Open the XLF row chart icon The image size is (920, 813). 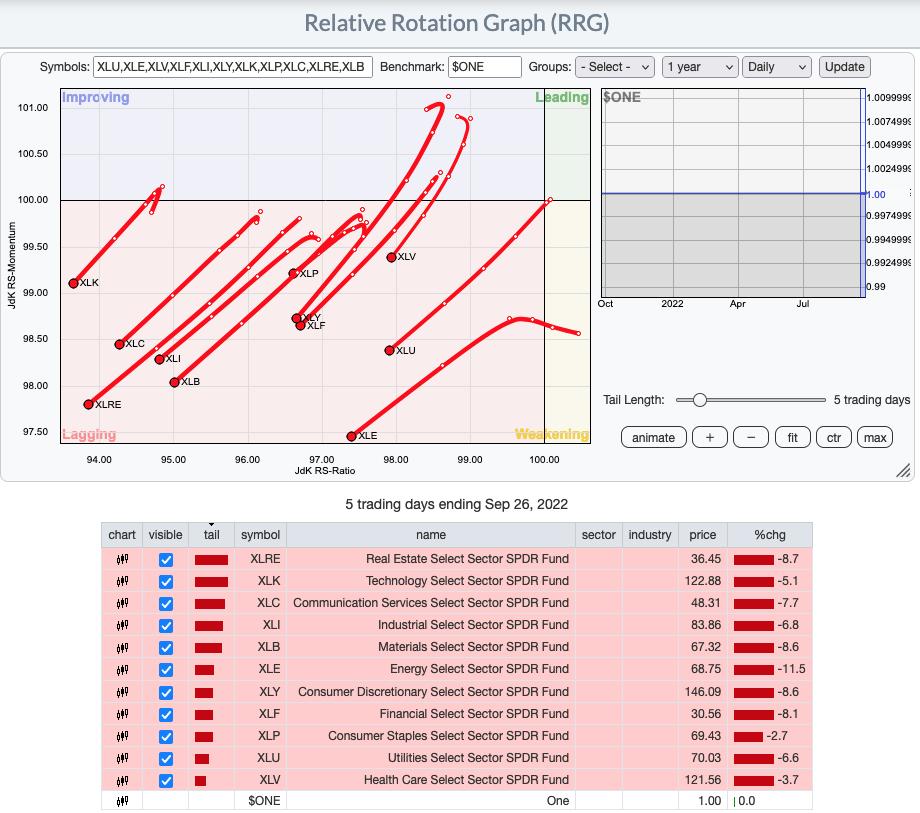[122, 714]
